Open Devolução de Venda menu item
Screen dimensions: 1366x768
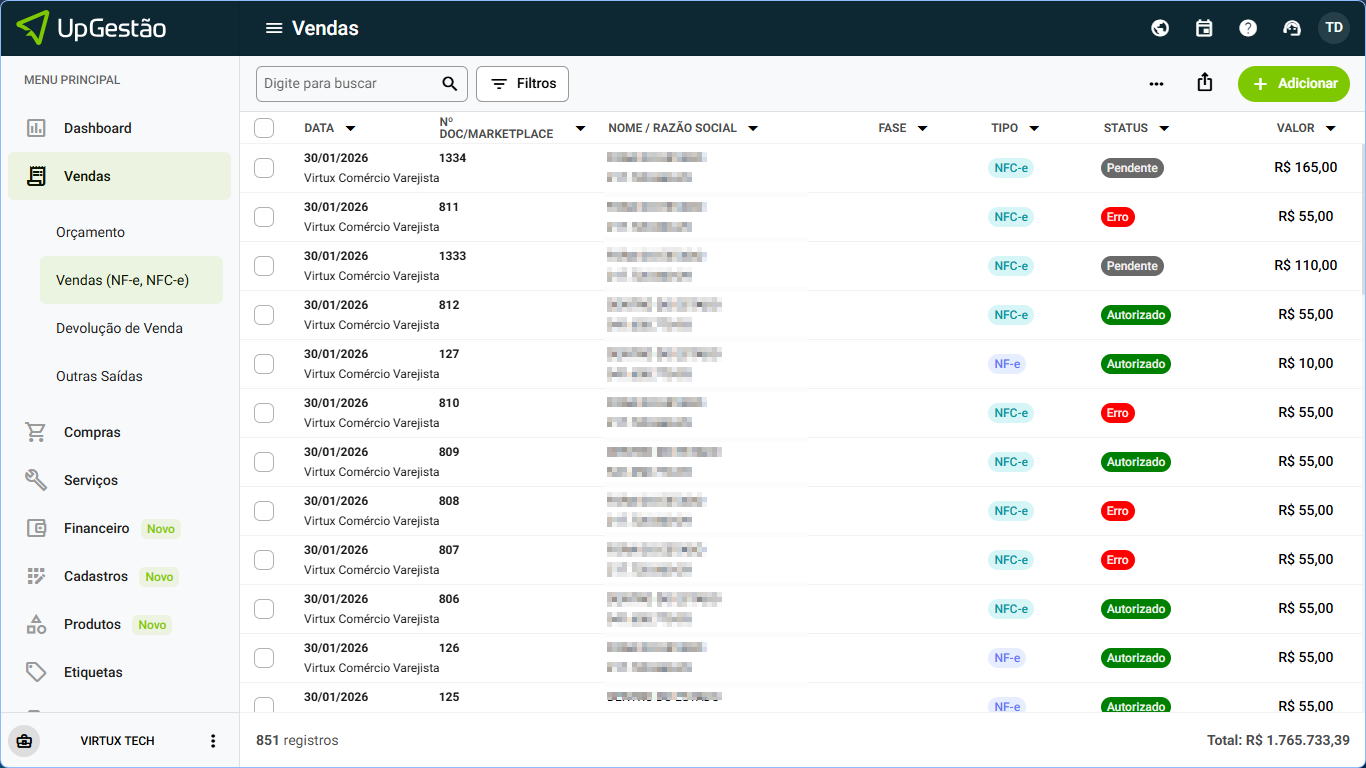point(119,328)
